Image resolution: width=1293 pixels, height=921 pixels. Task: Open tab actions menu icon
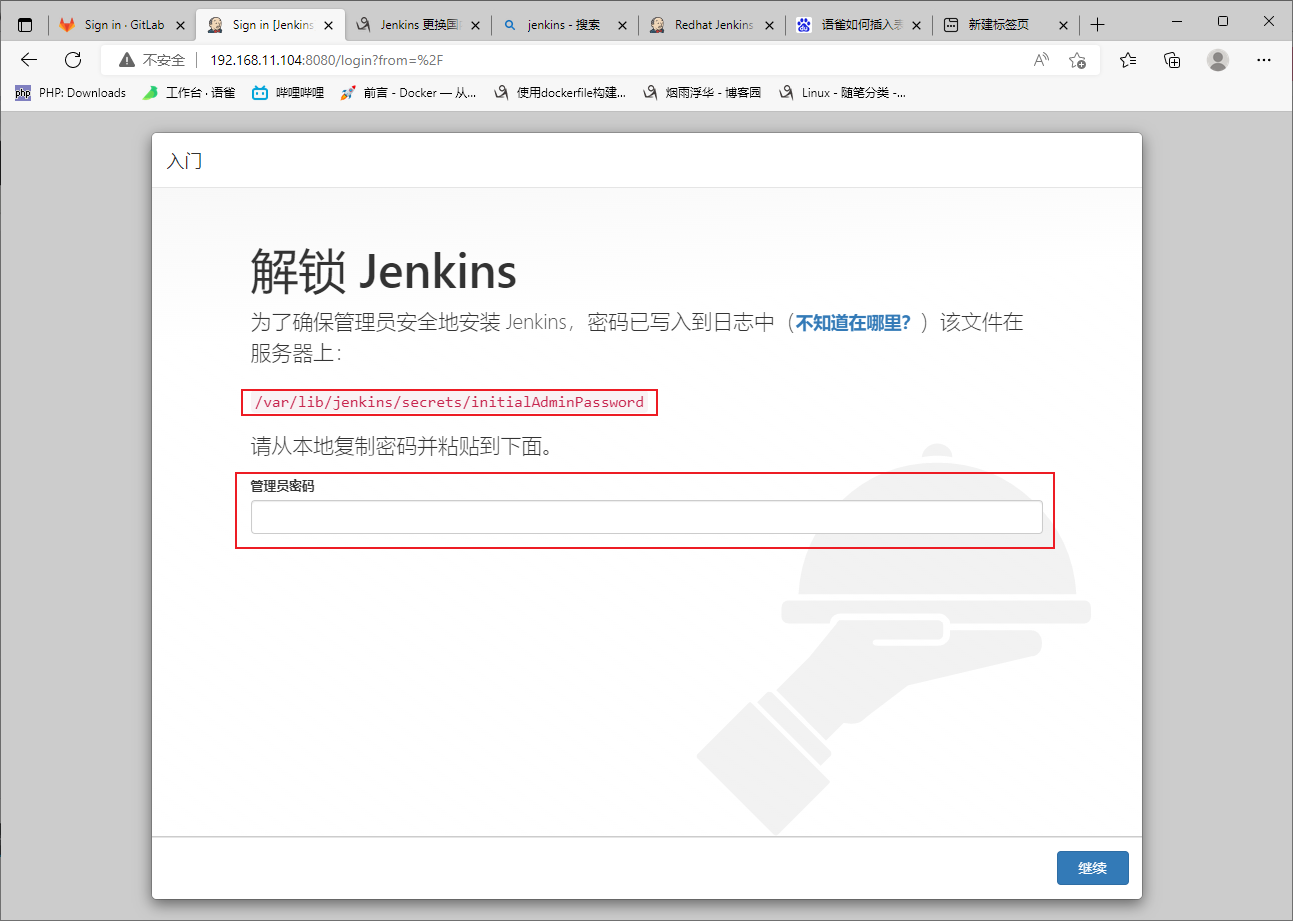pyautogui.click(x=25, y=25)
